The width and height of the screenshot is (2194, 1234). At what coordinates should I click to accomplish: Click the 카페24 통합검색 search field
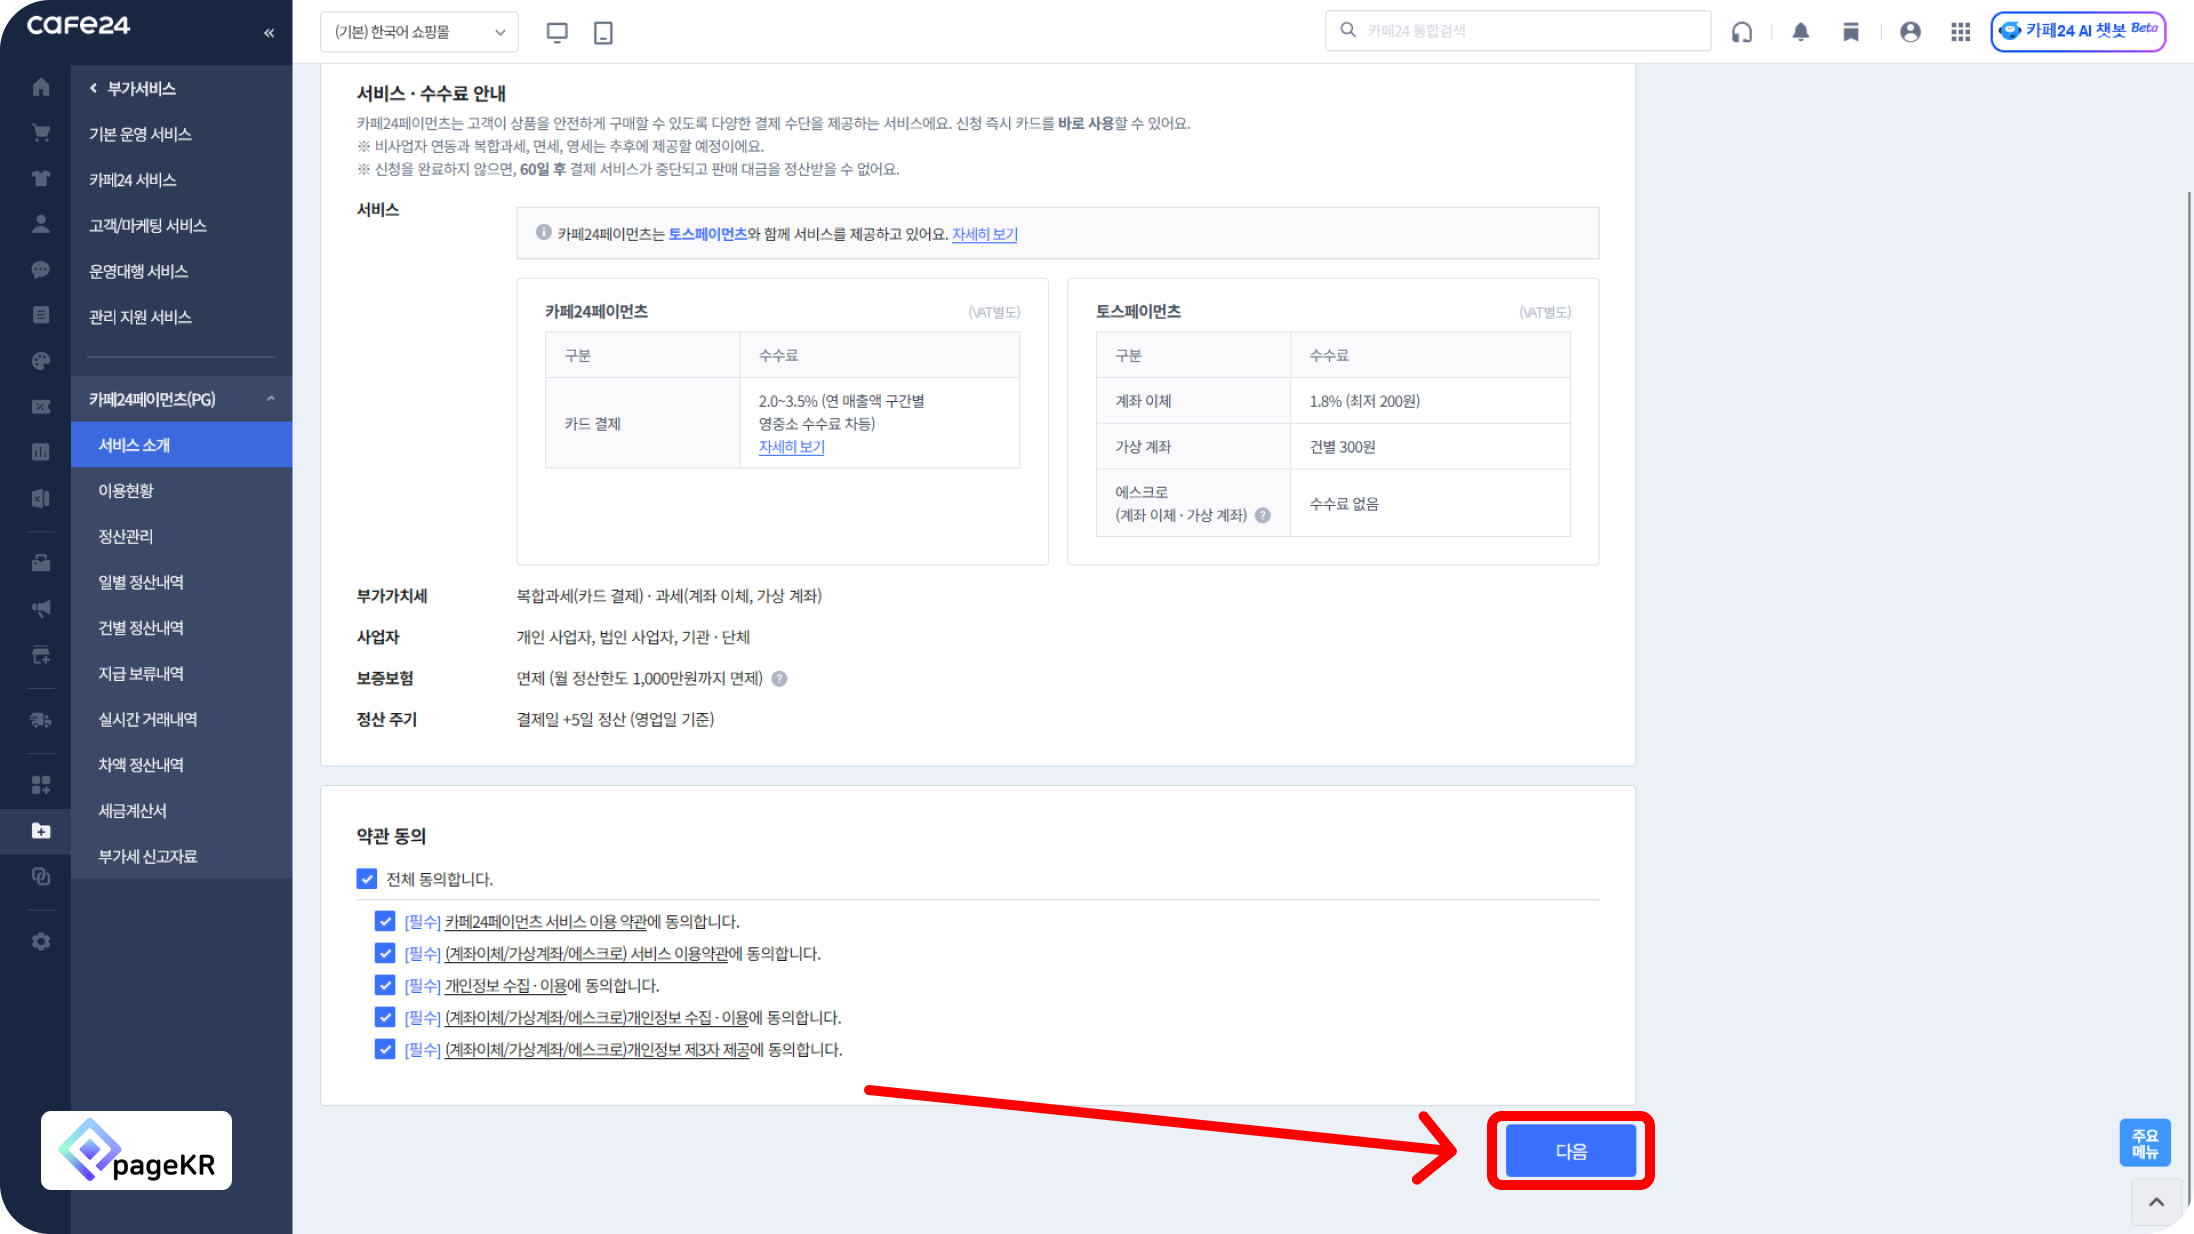coord(1530,31)
